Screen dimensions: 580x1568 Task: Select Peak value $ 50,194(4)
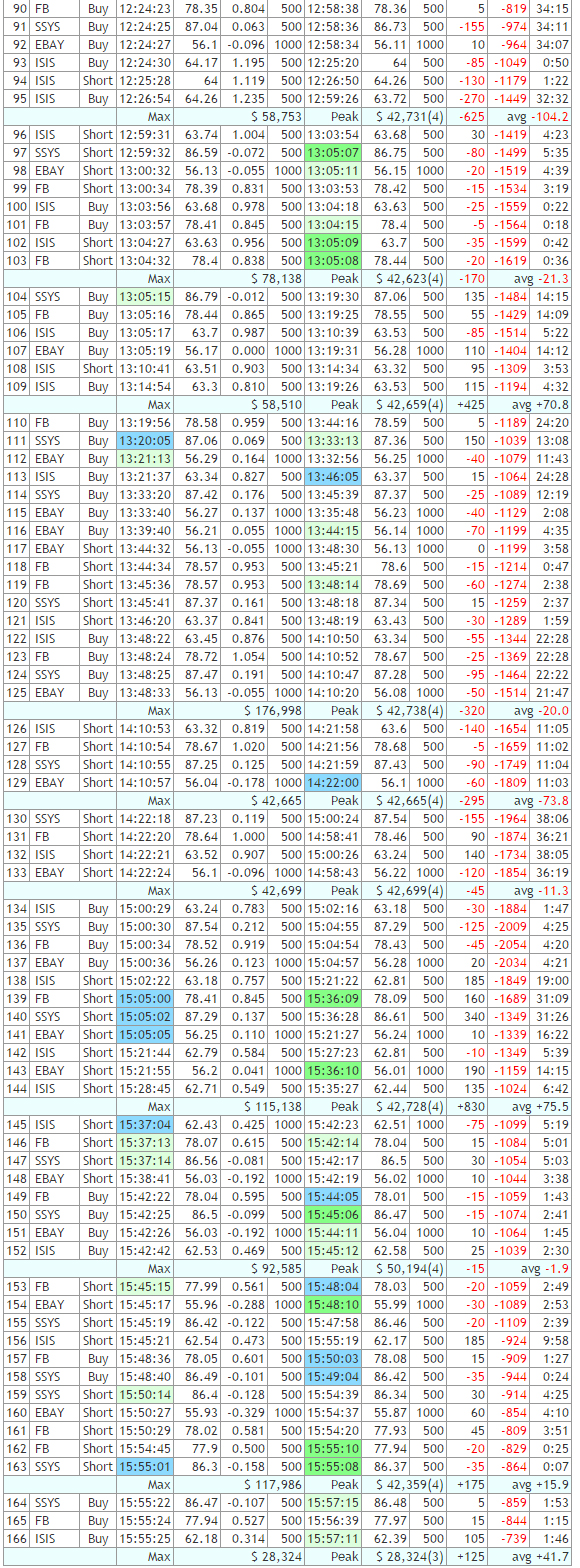(x=411, y=1268)
